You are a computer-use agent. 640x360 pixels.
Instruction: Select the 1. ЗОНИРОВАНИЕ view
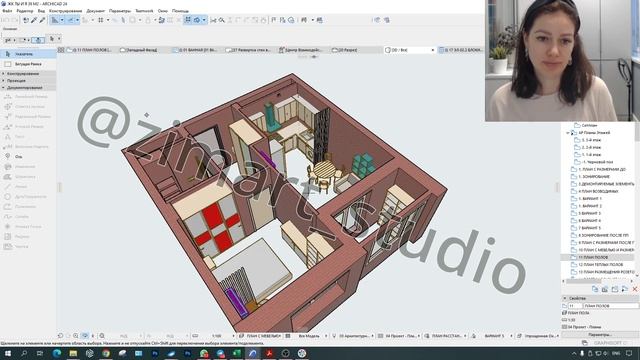(x=593, y=177)
